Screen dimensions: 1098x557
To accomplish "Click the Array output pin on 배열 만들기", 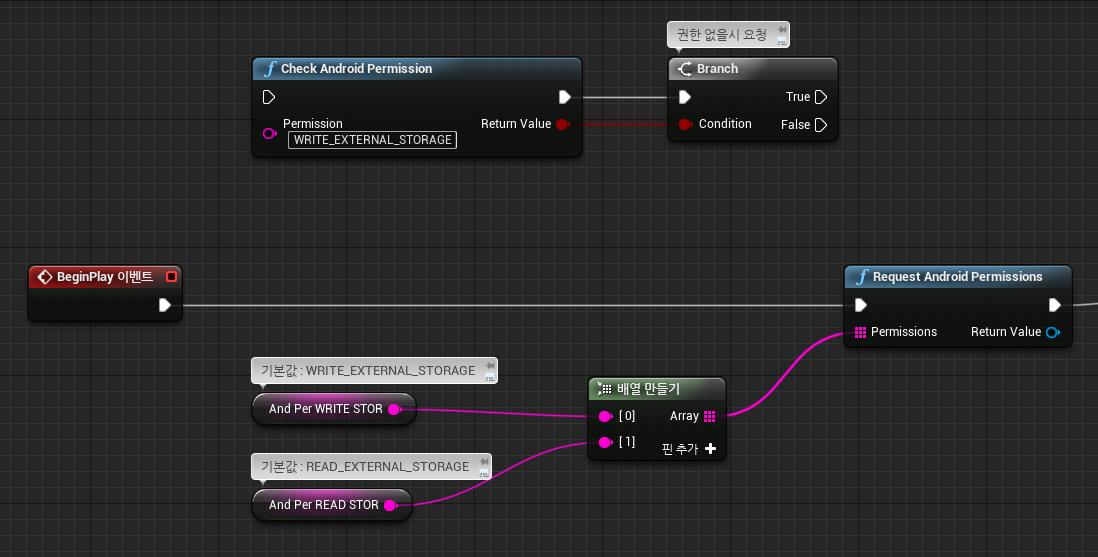I will click(709, 416).
